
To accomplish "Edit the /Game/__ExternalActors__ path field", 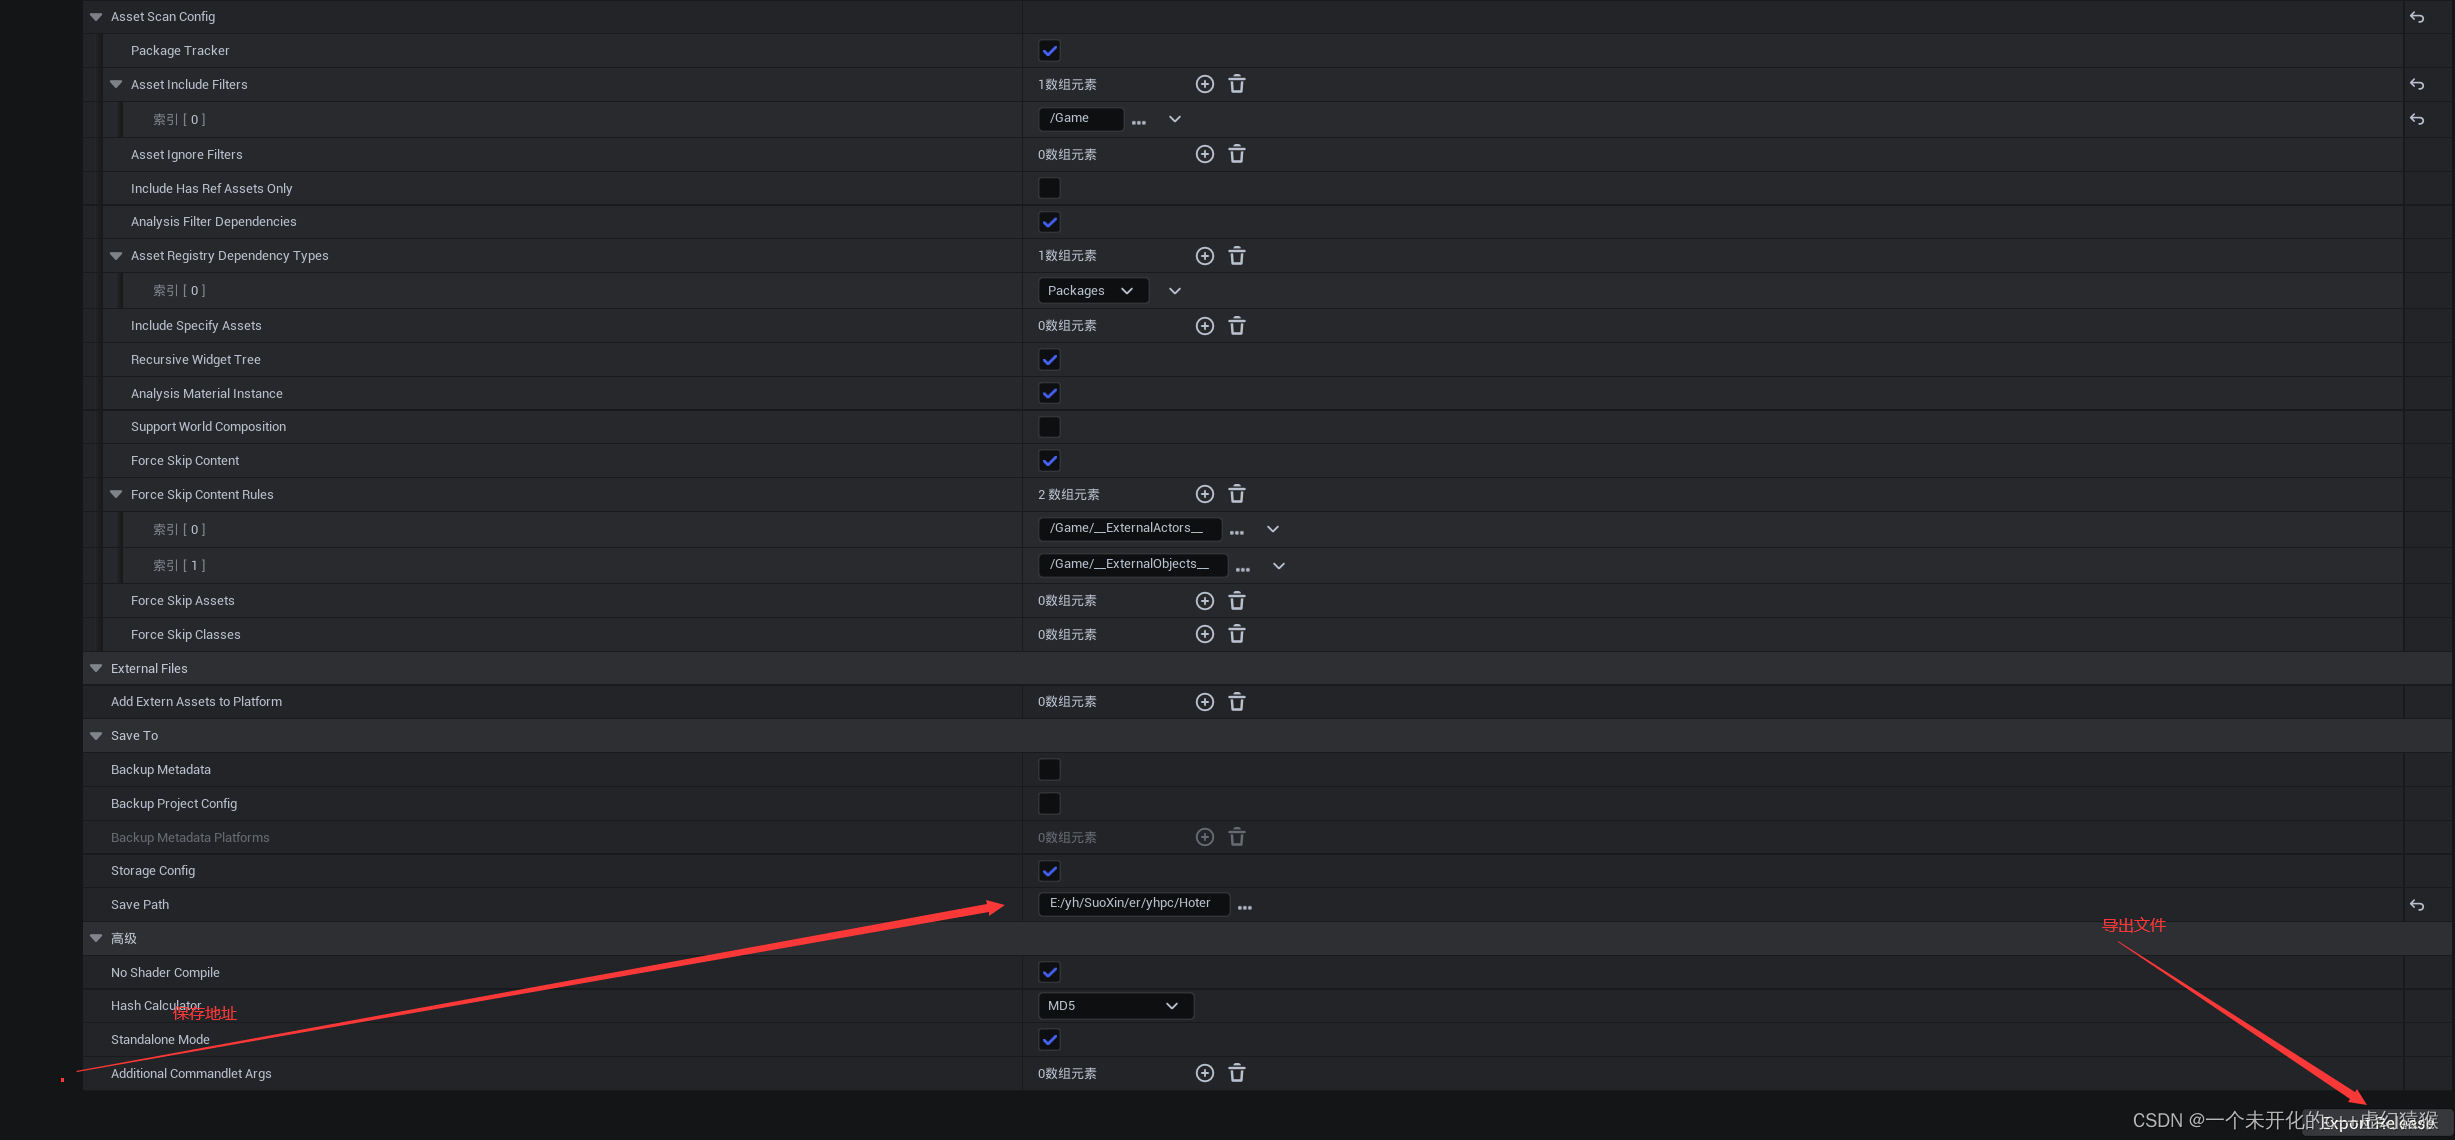I will (1129, 528).
